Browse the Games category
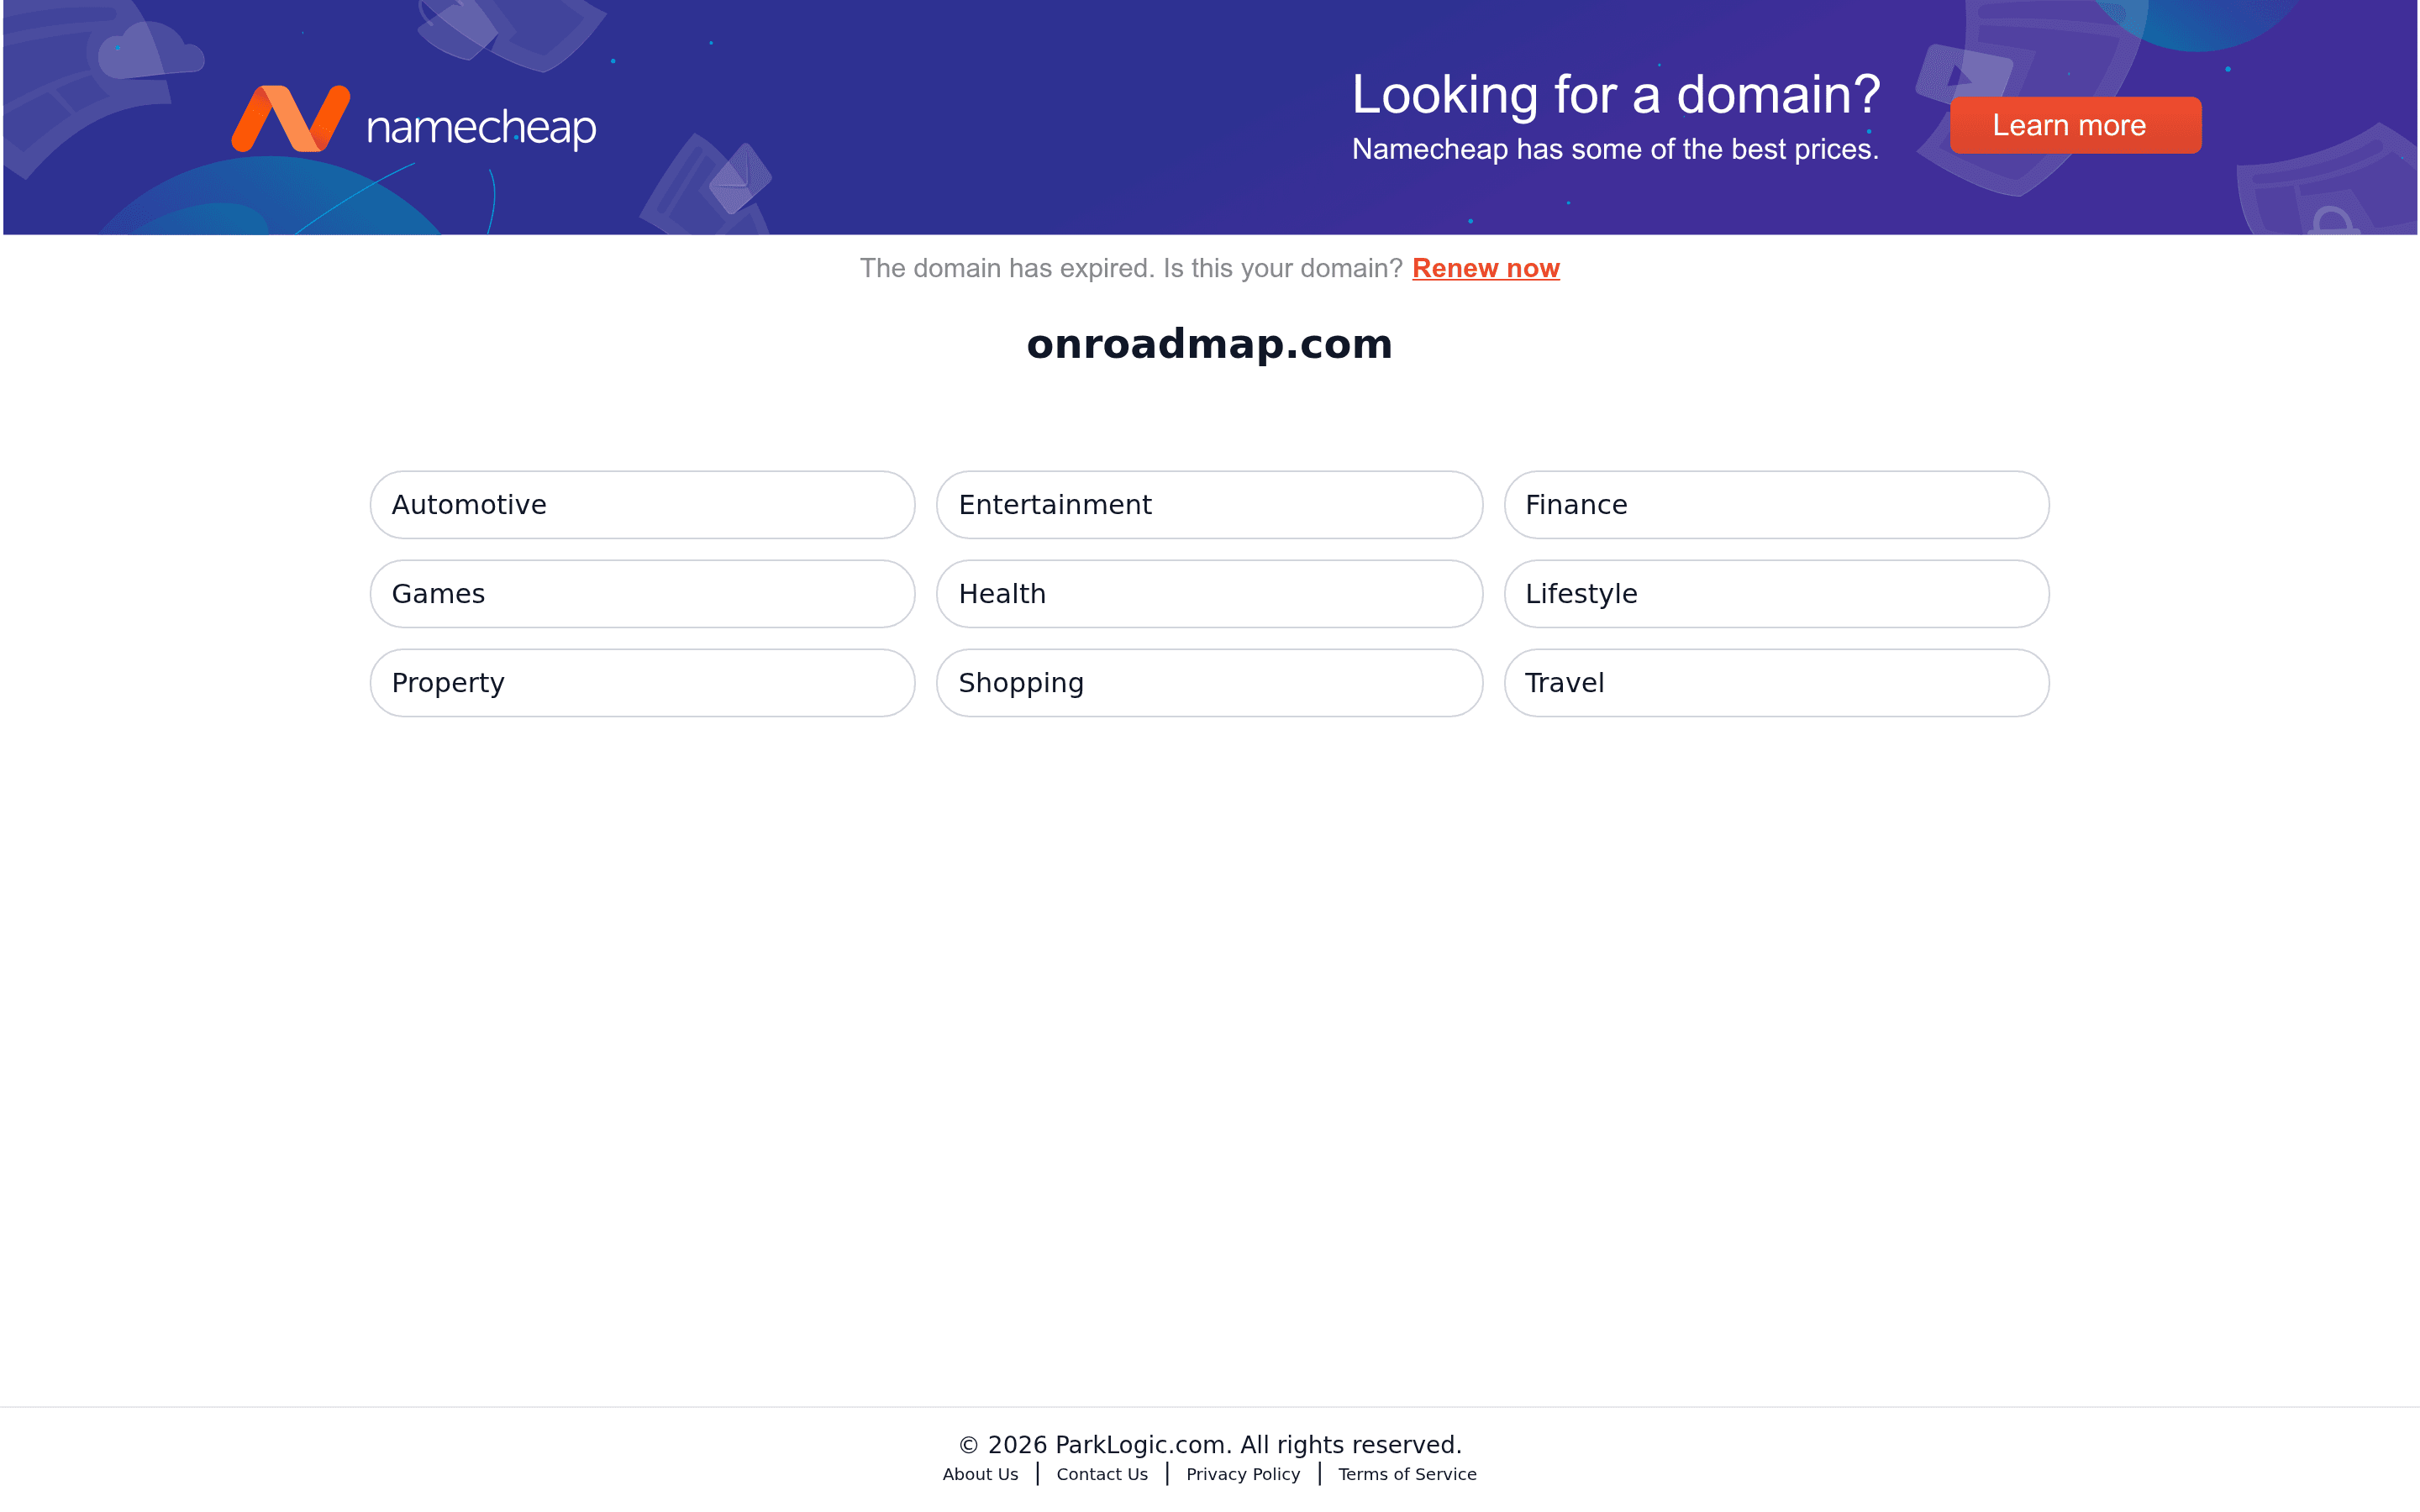This screenshot has height=1512, width=2420. pos(641,593)
